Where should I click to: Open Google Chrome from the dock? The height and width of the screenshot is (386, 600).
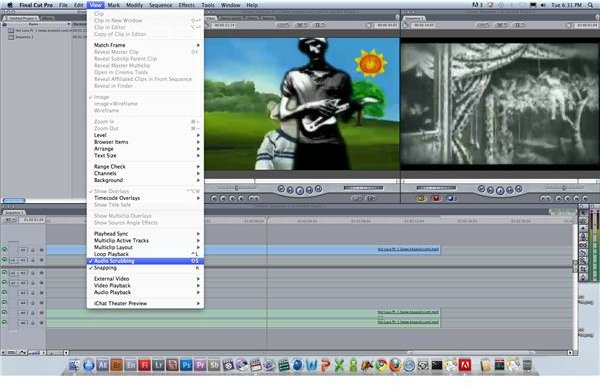click(381, 365)
